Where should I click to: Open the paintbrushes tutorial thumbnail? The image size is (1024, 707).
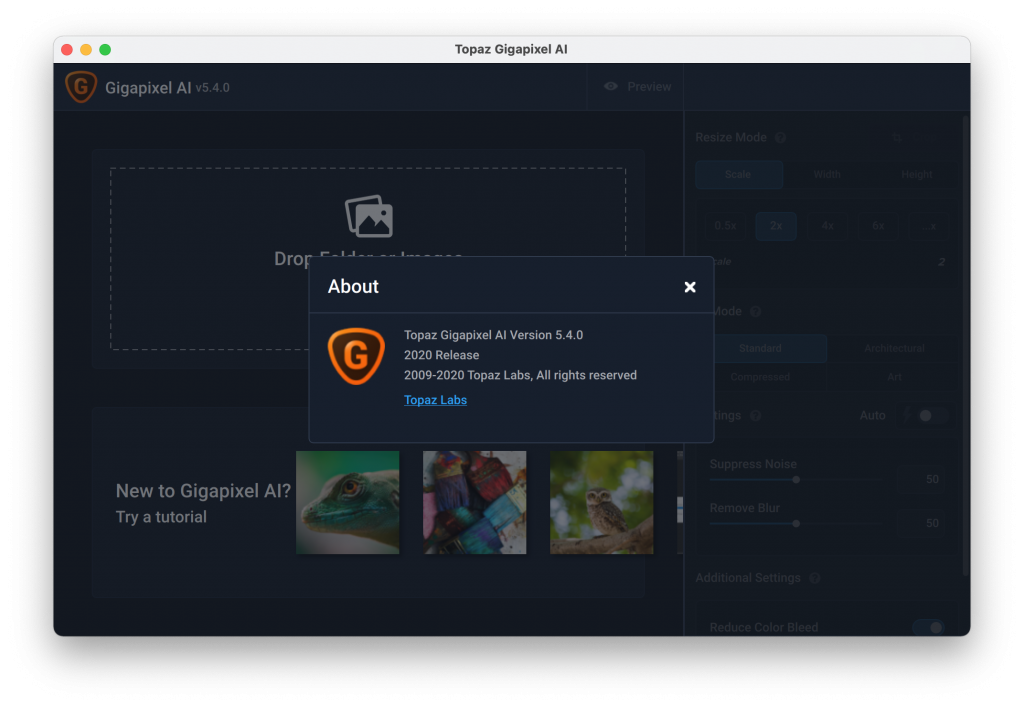pos(474,503)
